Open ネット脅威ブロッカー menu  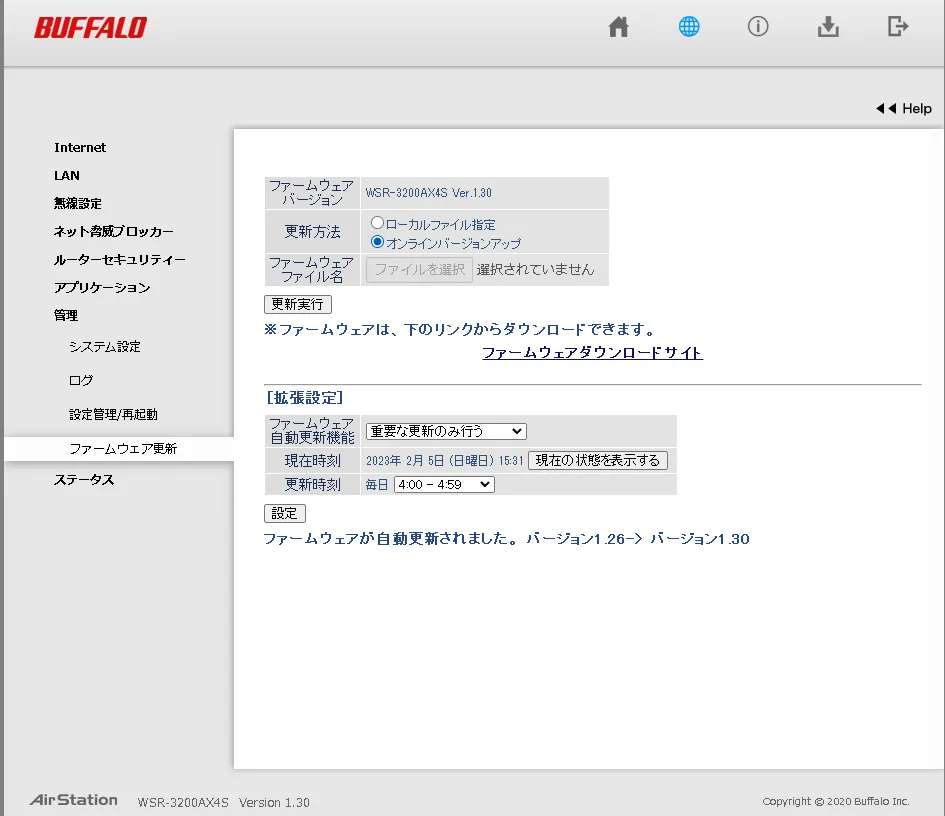pos(113,231)
